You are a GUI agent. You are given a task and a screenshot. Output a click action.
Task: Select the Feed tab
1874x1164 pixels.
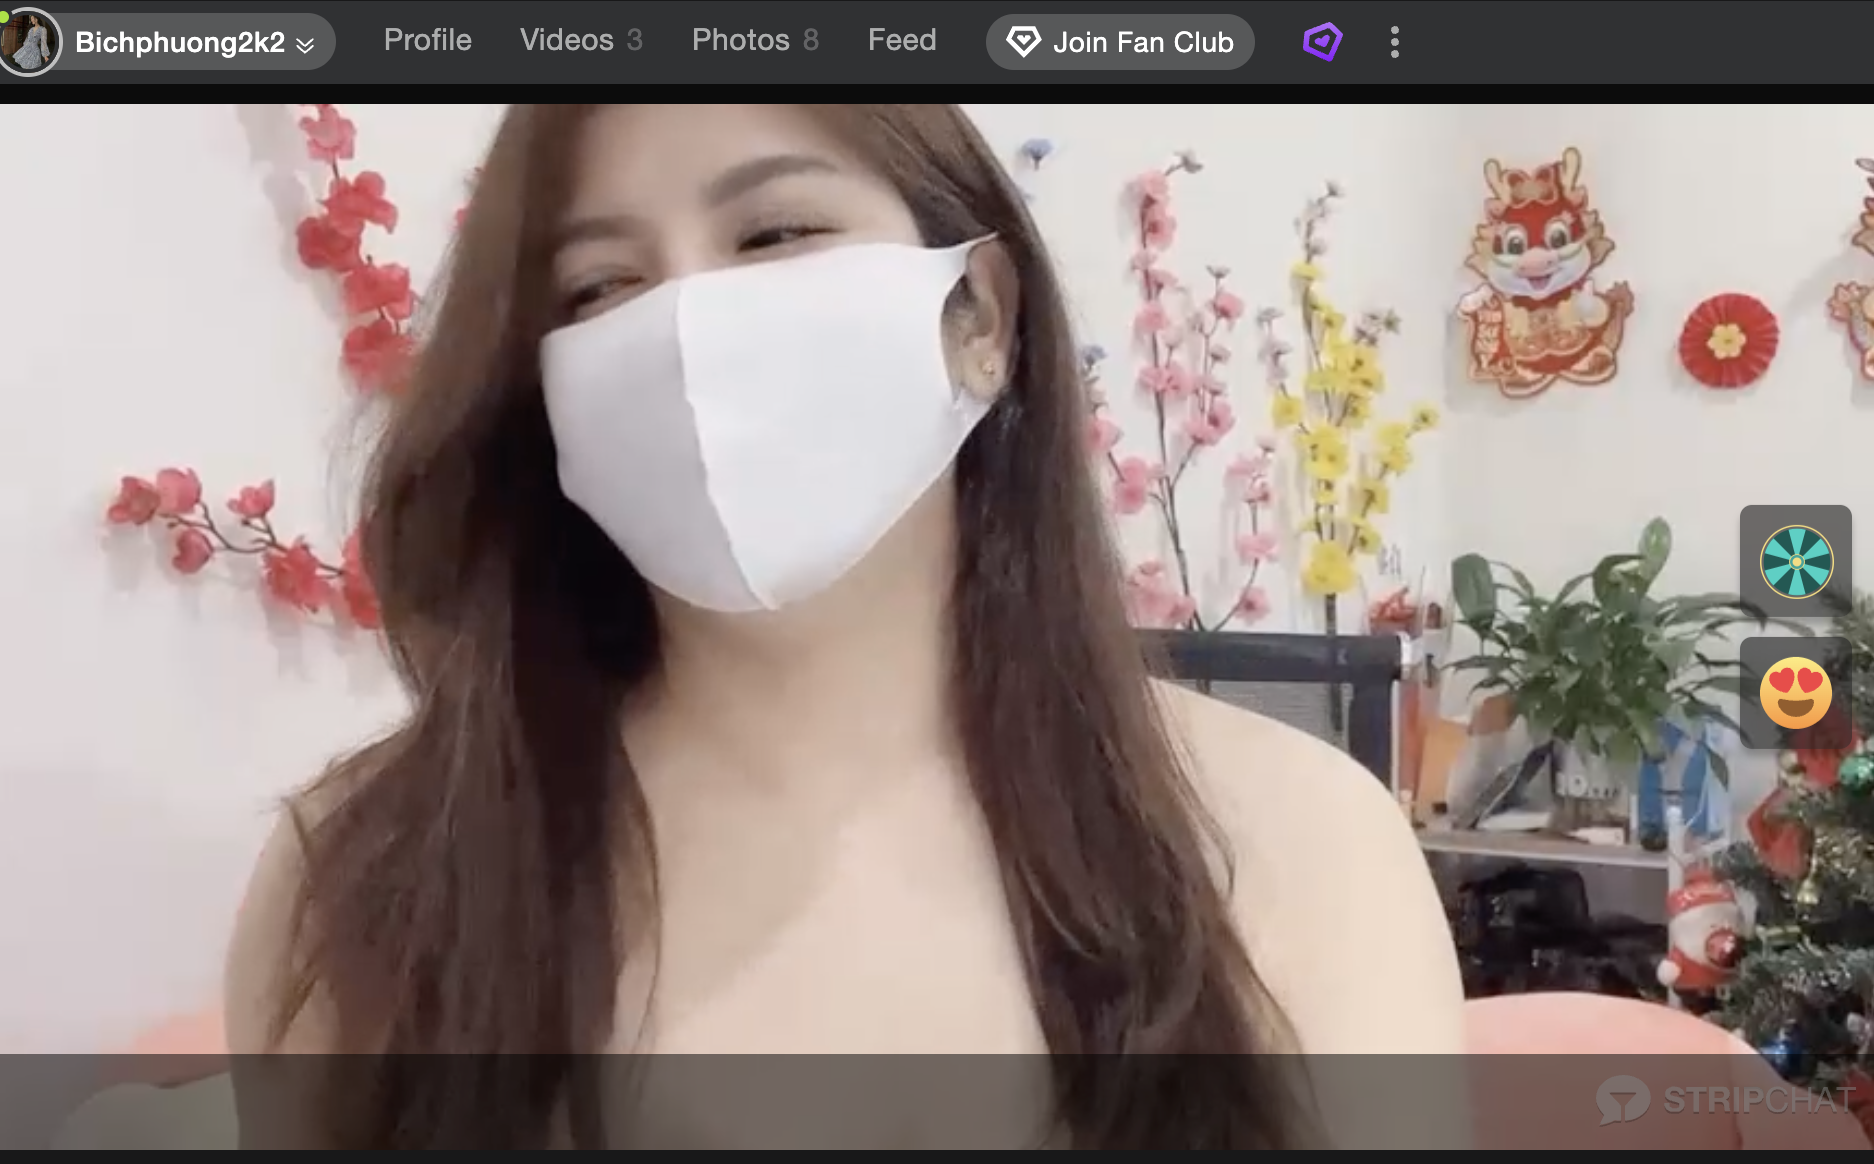coord(901,40)
